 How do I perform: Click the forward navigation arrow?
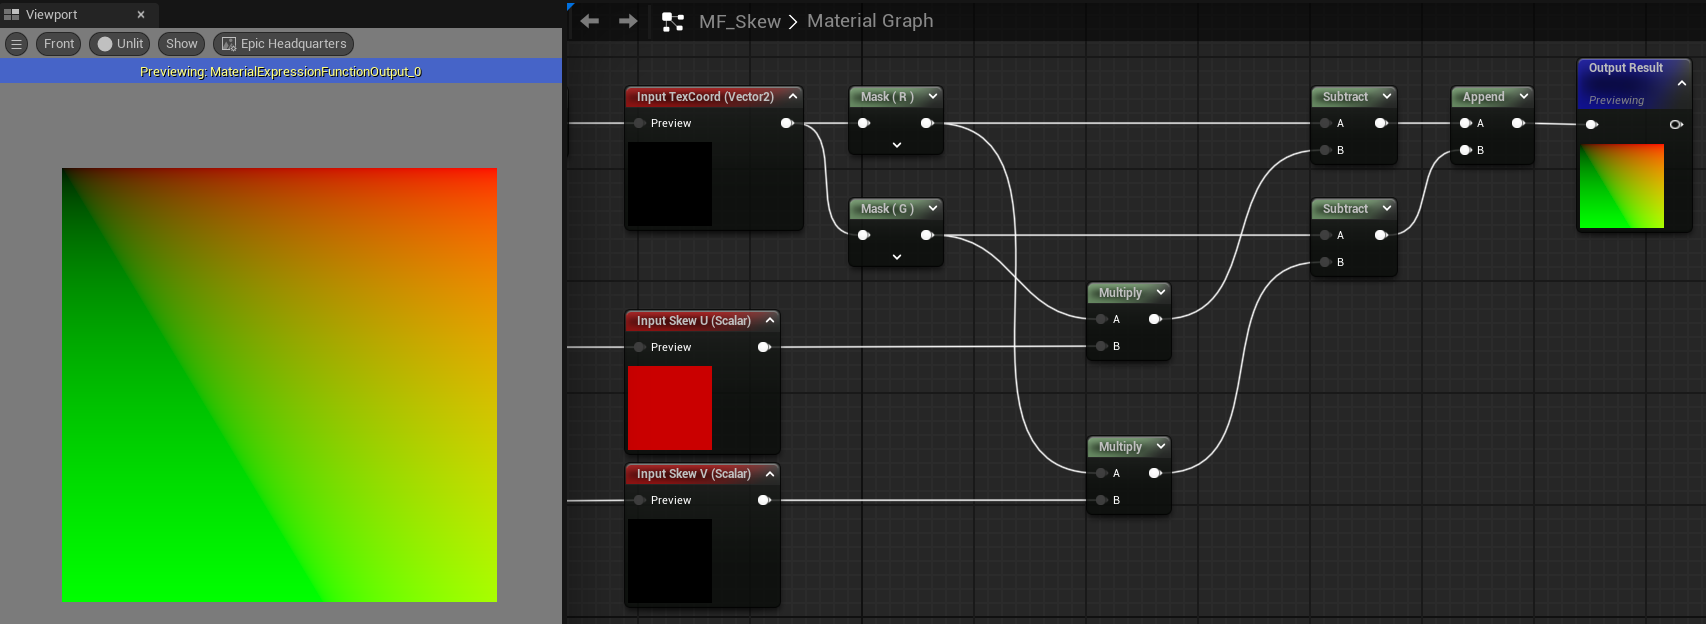tap(628, 21)
